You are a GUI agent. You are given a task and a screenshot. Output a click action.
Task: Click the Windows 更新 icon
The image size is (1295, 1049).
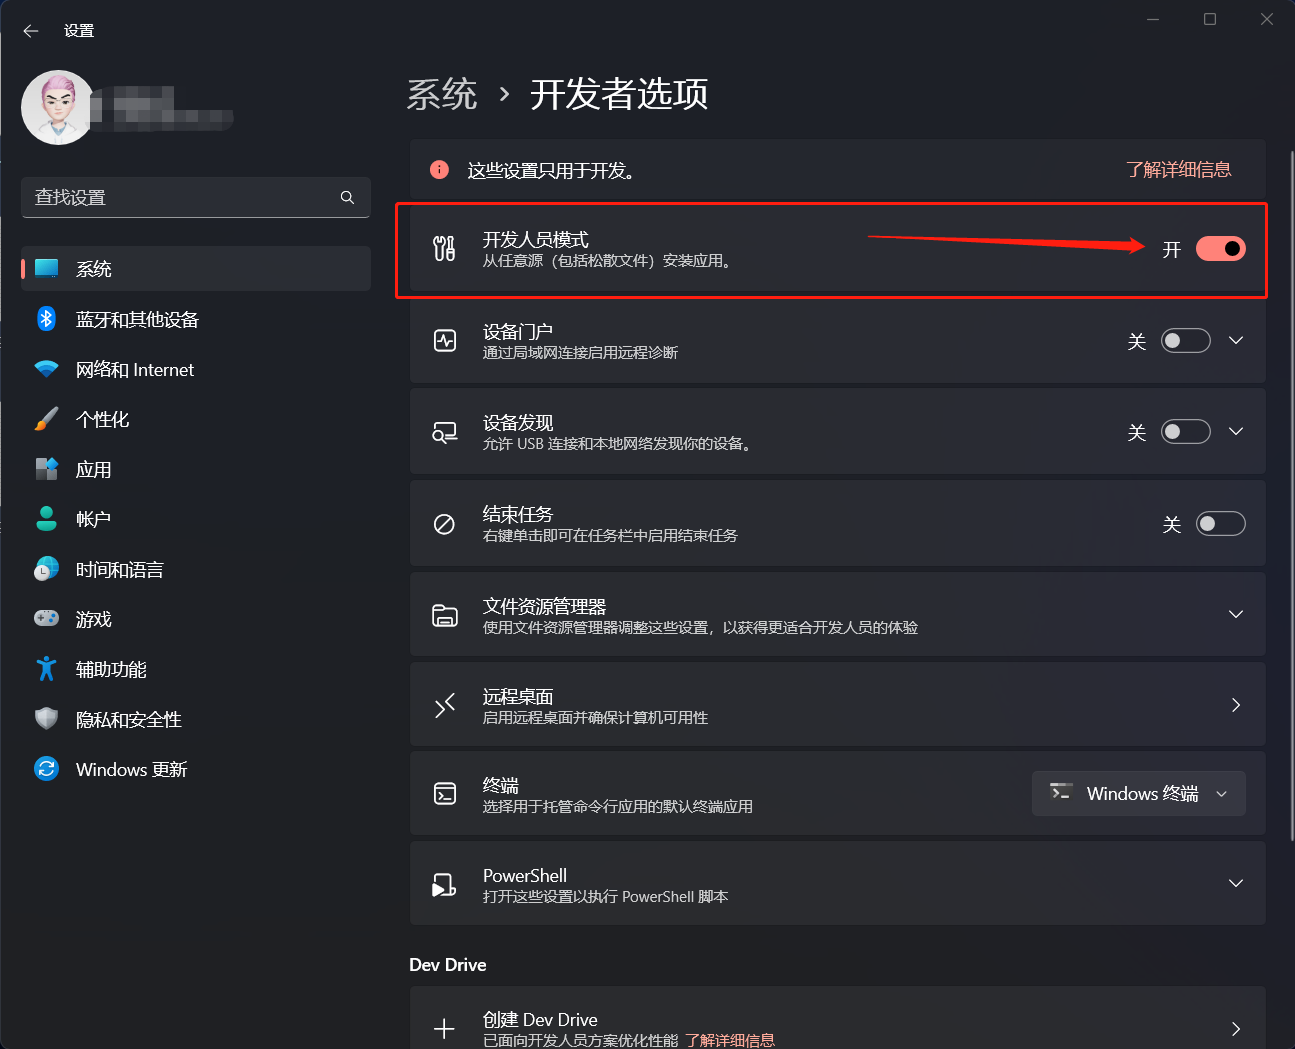[x=46, y=768]
